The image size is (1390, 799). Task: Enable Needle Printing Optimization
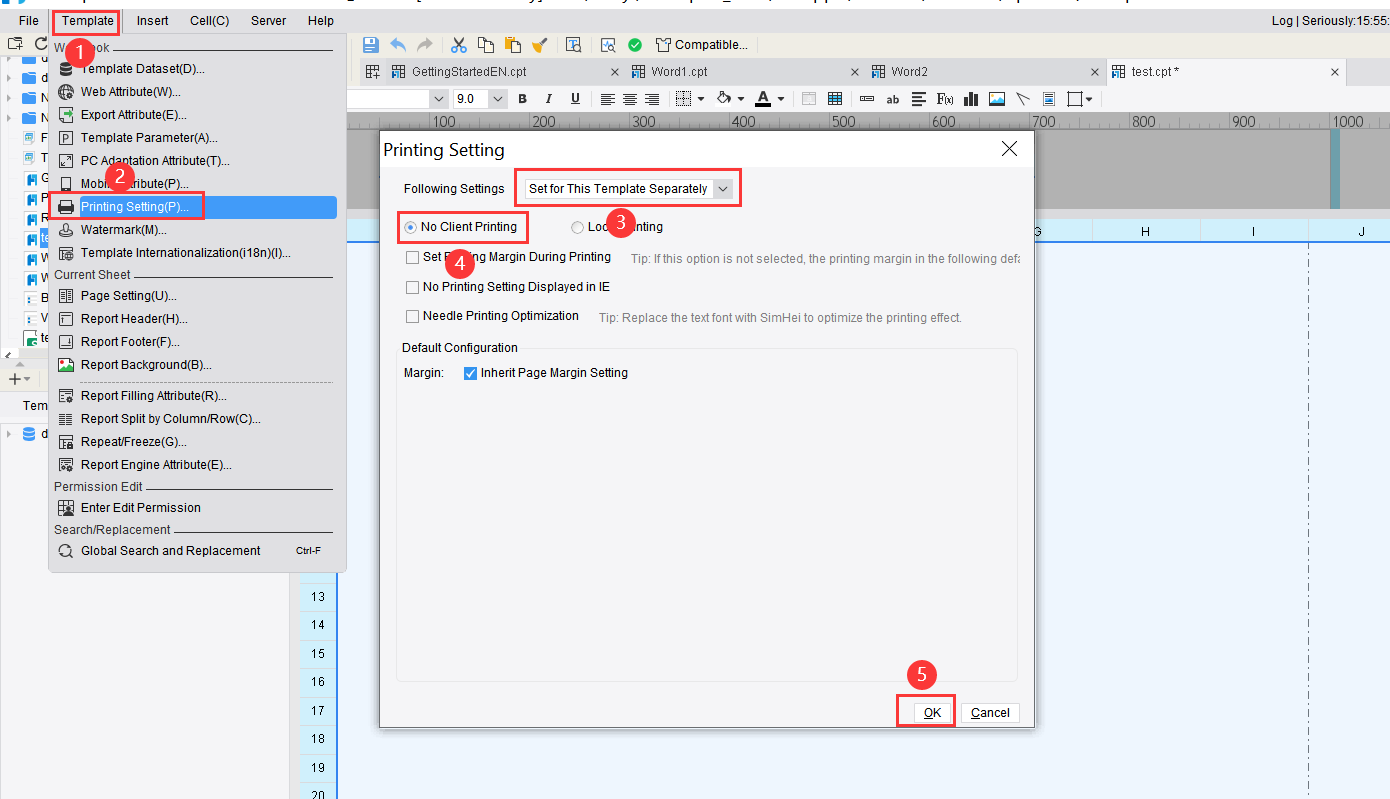click(412, 316)
